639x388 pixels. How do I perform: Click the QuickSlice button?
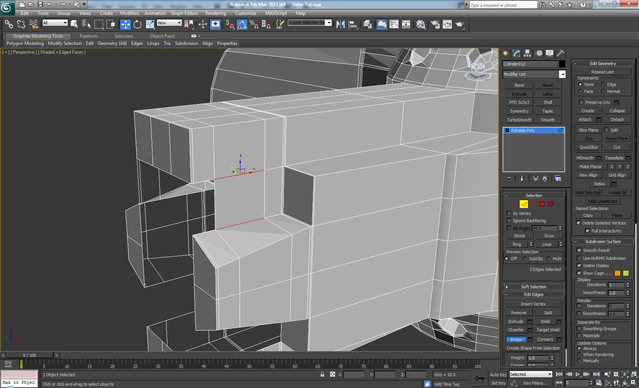click(588, 147)
